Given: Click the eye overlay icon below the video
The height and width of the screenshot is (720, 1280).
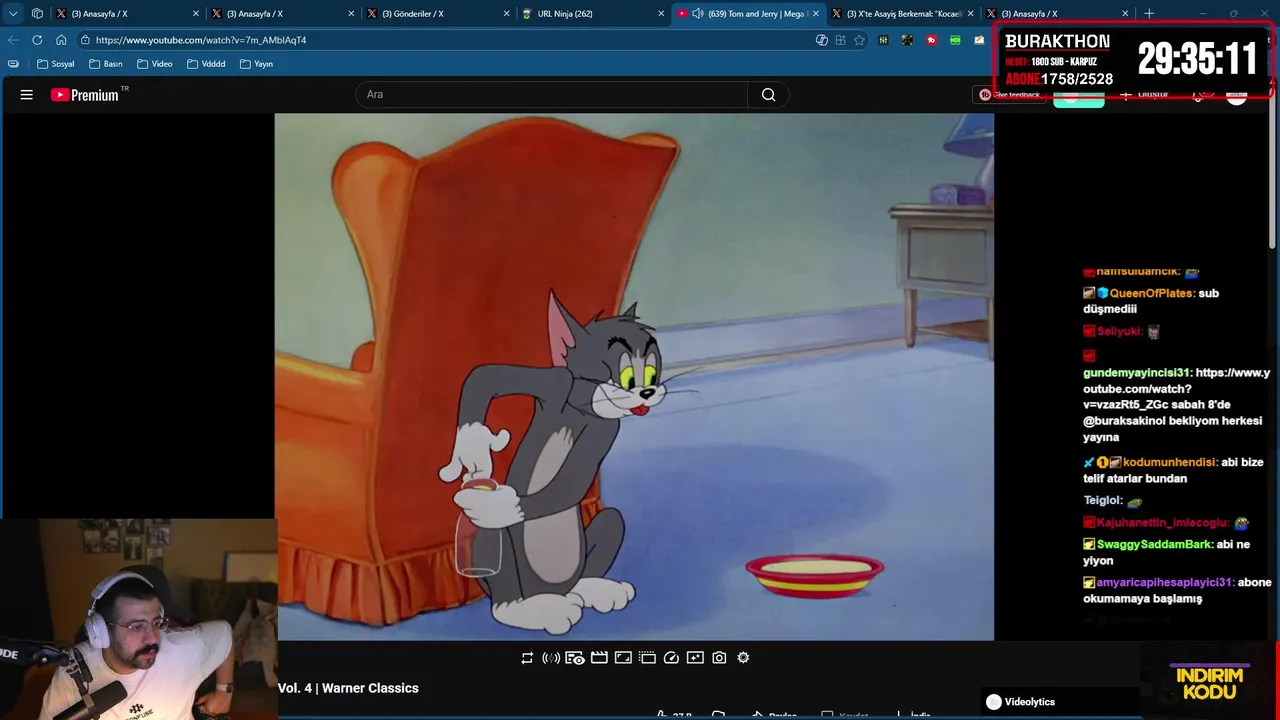Looking at the screenshot, I should click(575, 658).
